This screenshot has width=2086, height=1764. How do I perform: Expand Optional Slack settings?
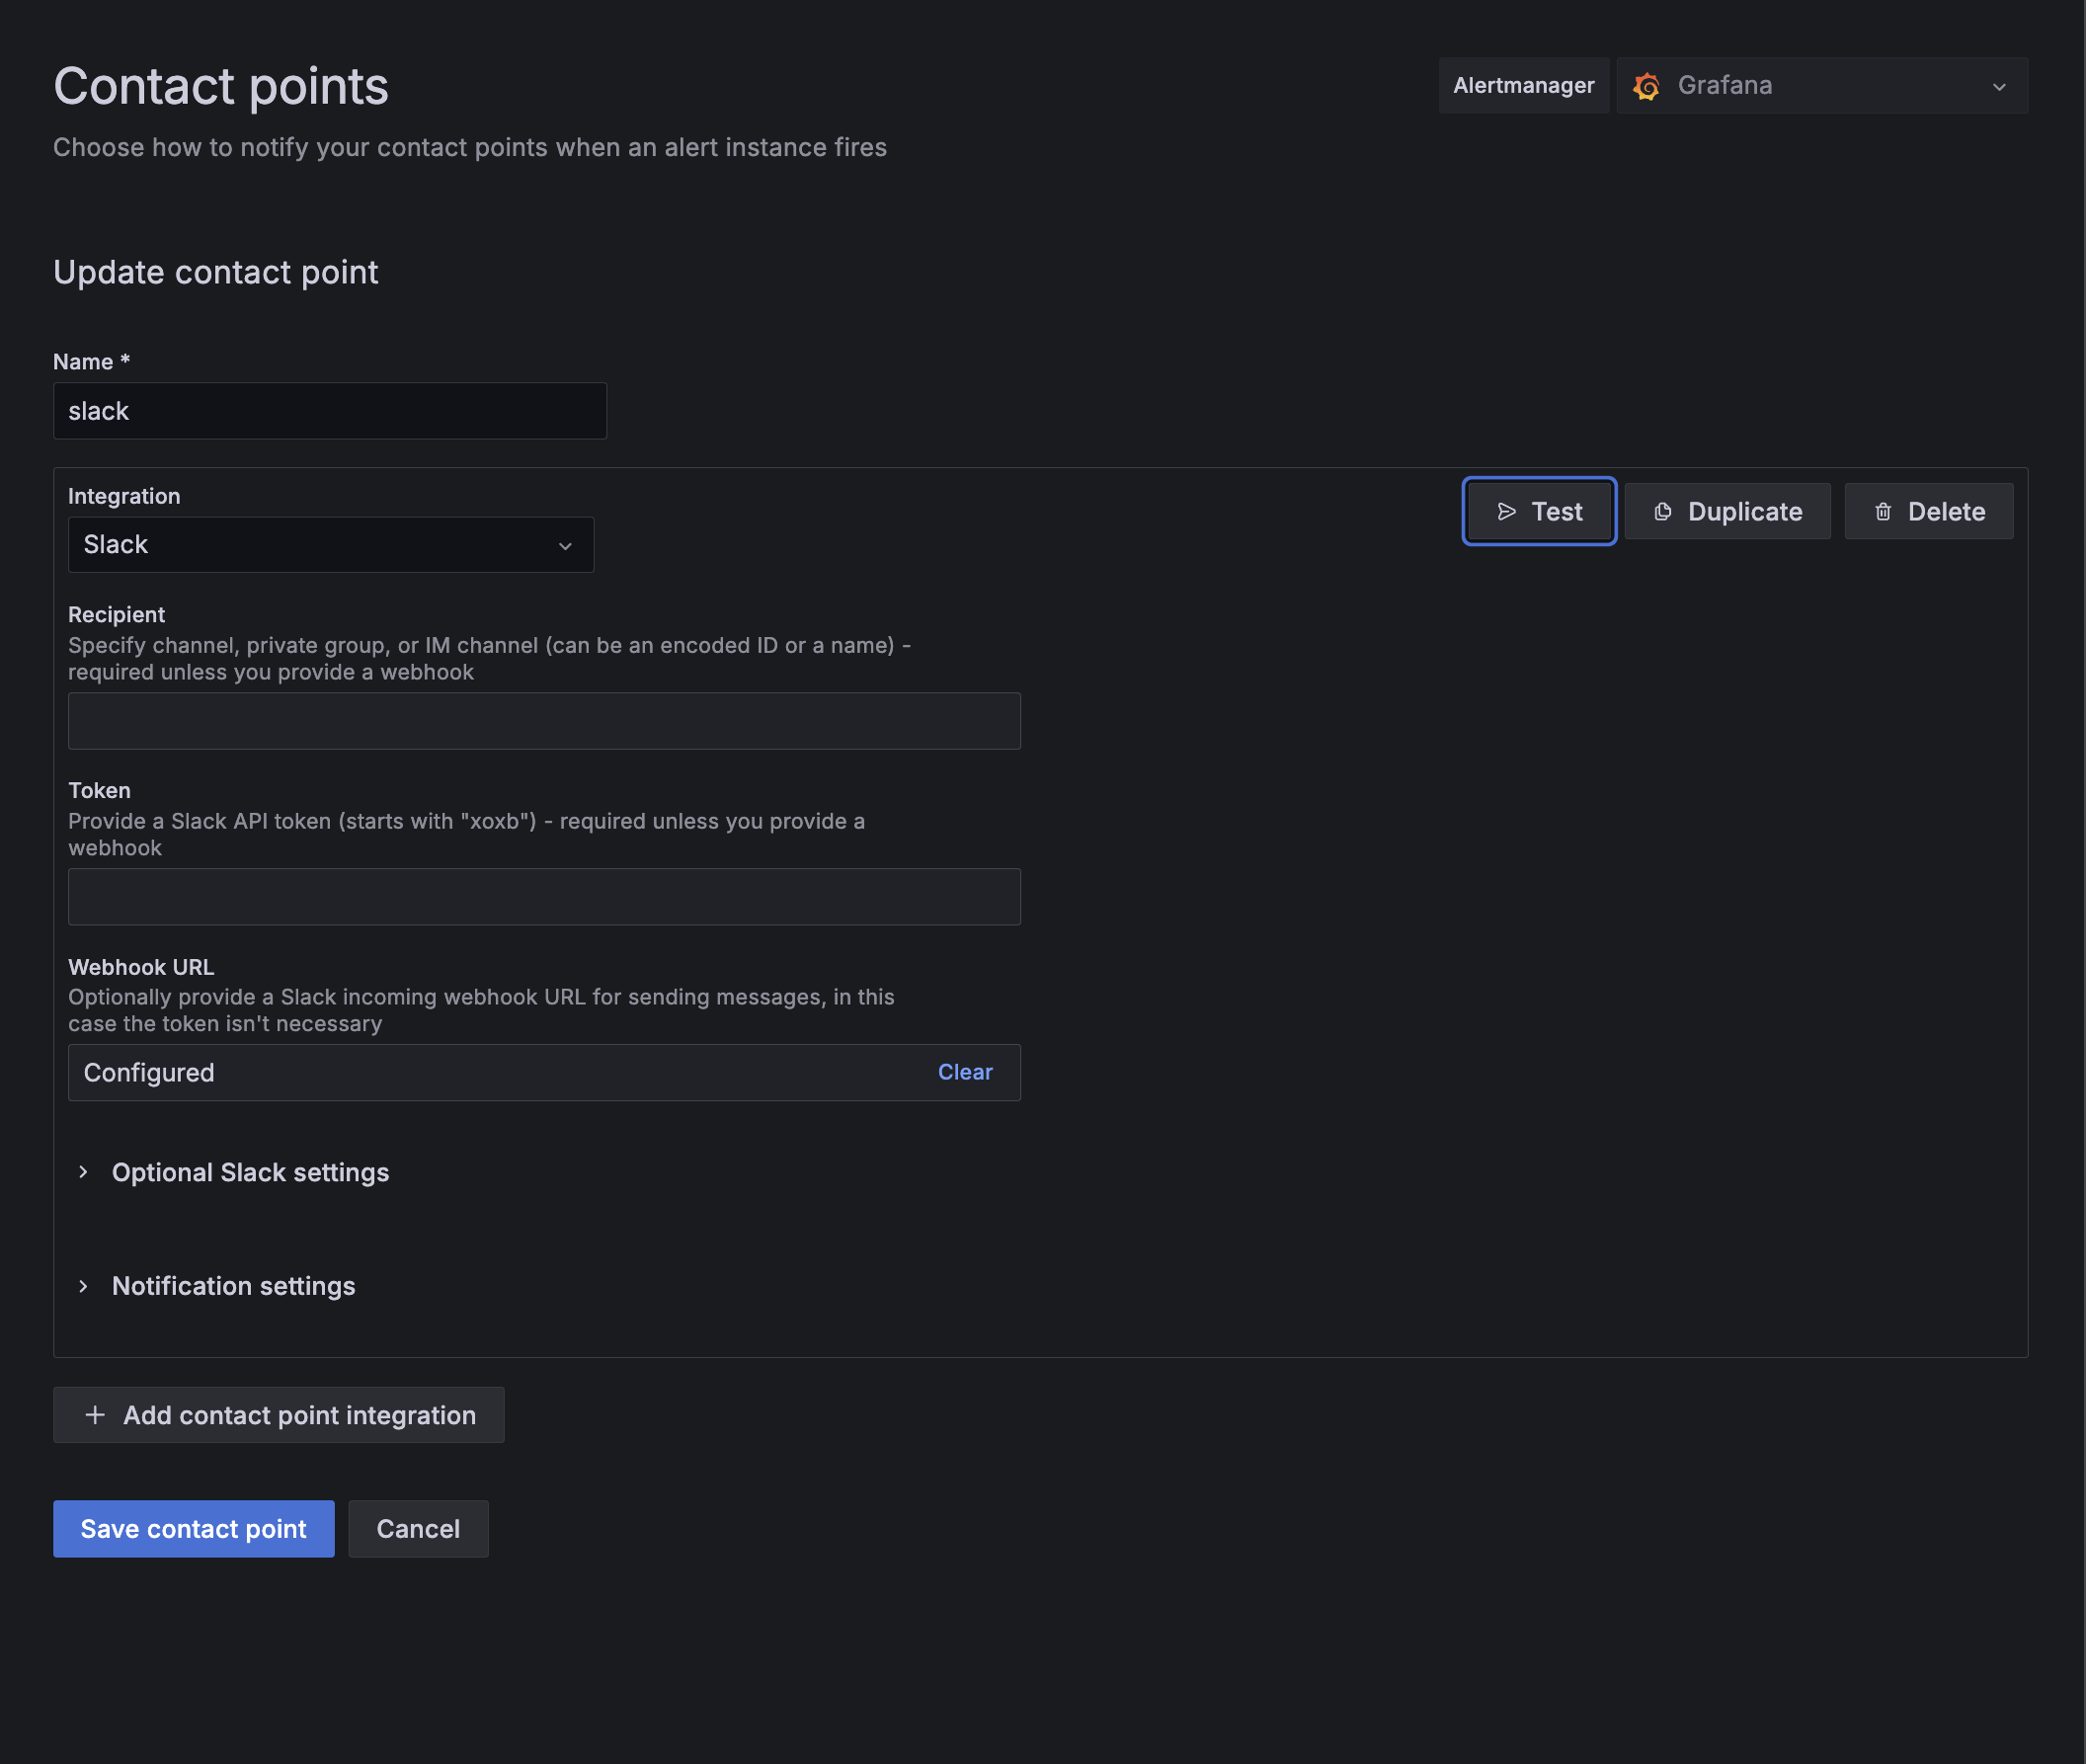250,1172
